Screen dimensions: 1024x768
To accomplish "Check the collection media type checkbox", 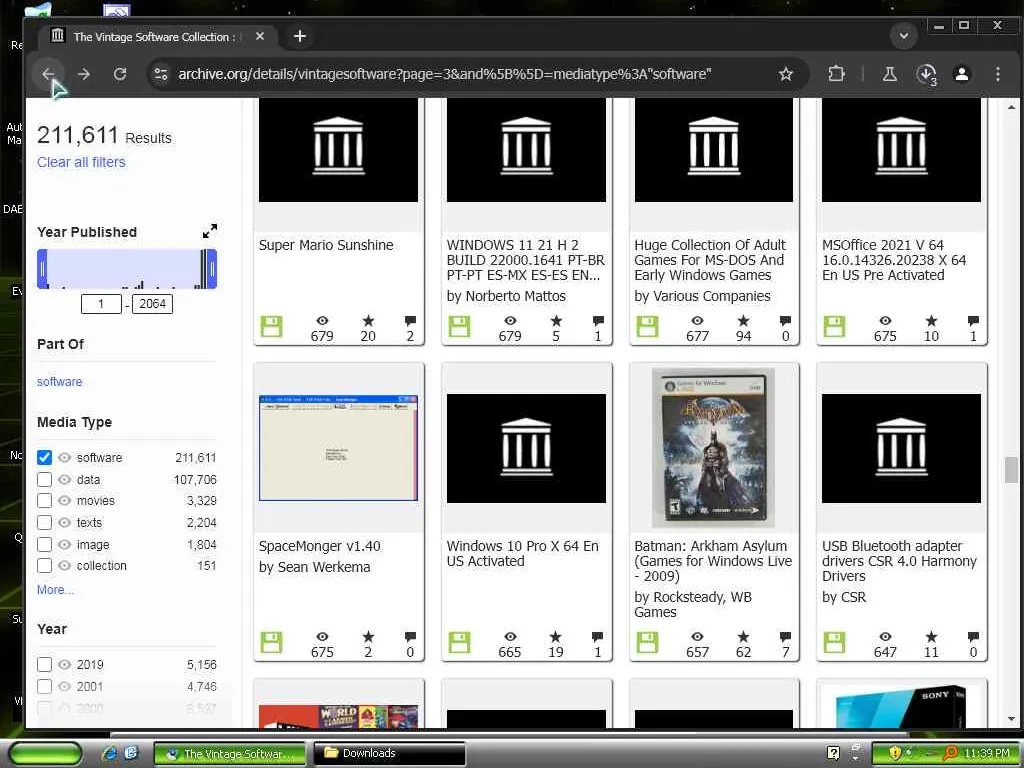I will [44, 566].
